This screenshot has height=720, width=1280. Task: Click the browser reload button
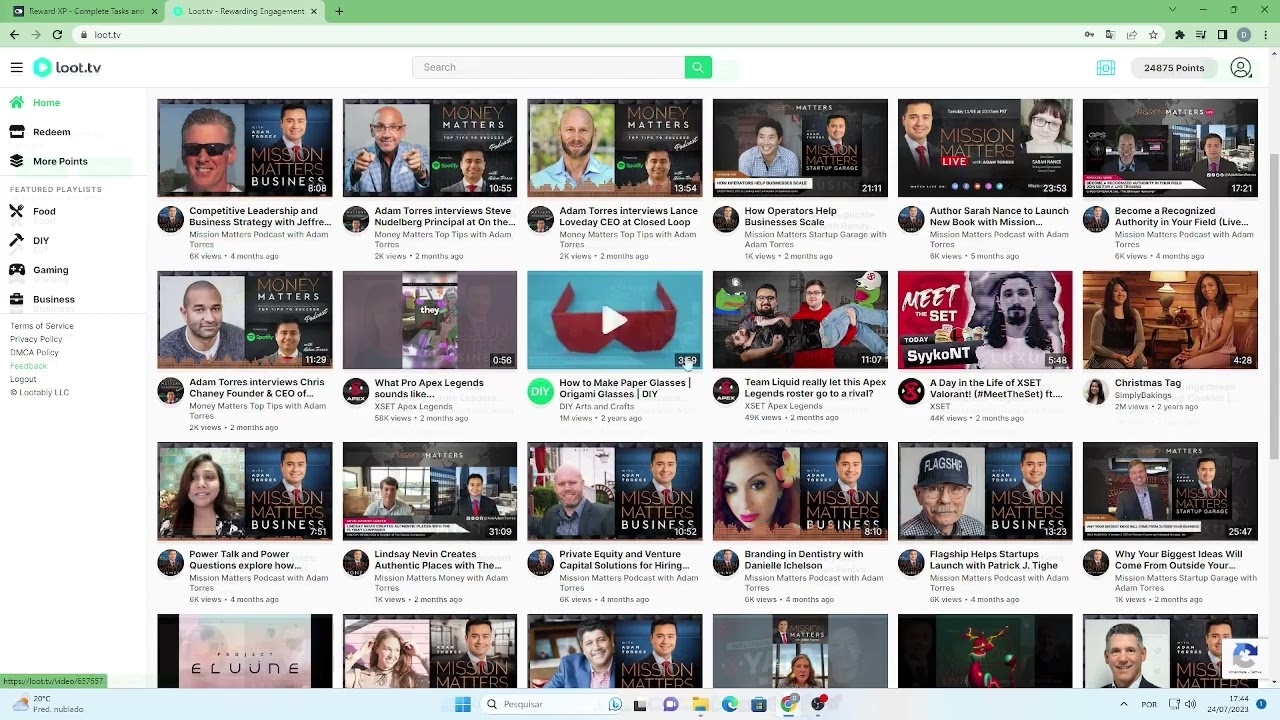click(57, 34)
